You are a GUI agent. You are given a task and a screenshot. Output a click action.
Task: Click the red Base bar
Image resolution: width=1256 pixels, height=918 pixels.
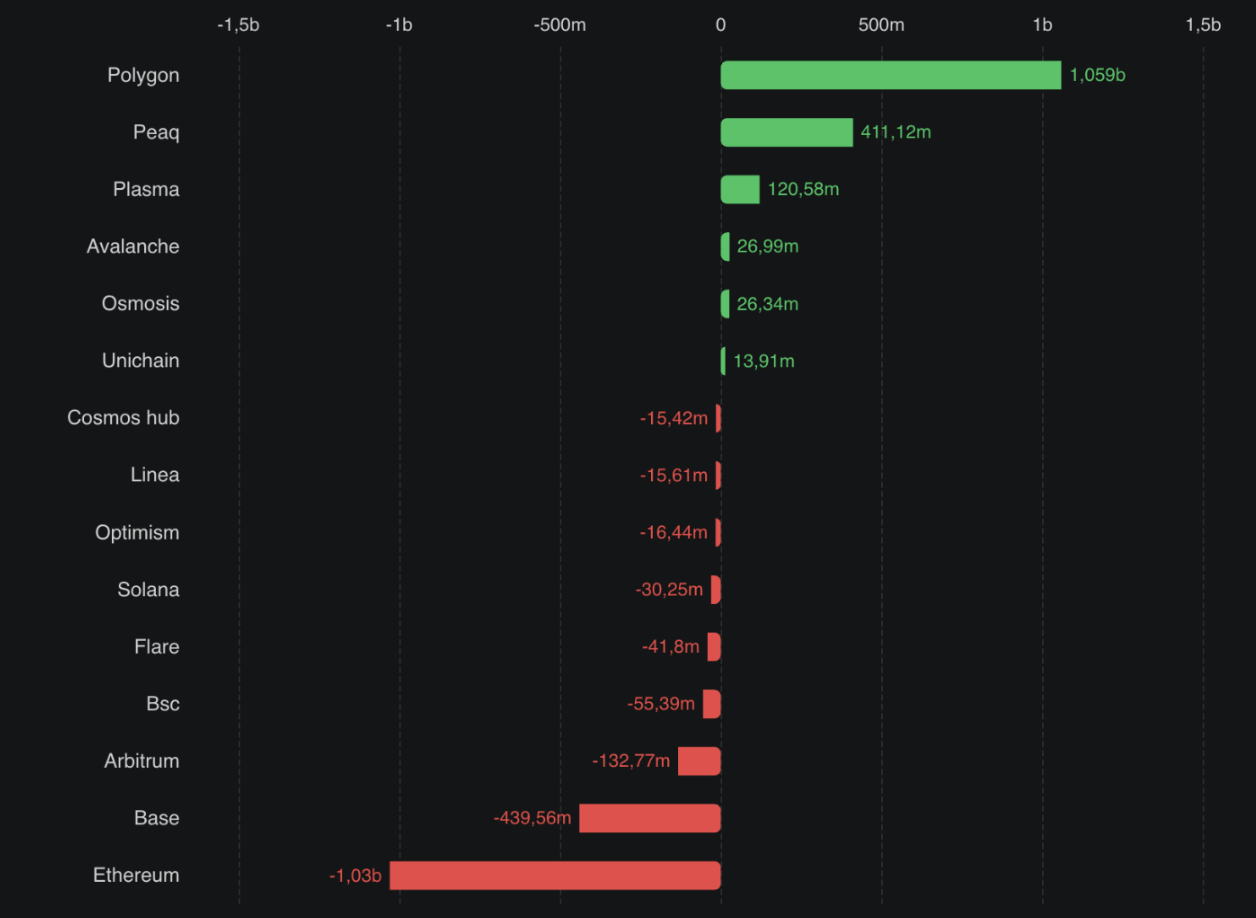point(650,818)
